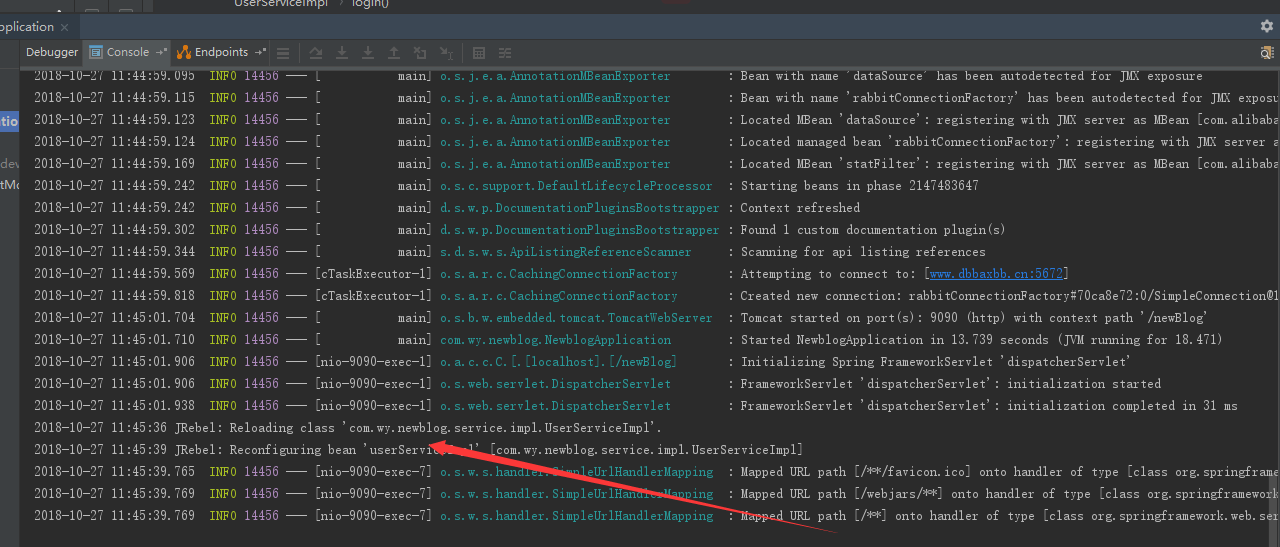Viewport: 1280px width, 547px height.
Task: Open the threads list hamburger icon
Action: point(283,52)
